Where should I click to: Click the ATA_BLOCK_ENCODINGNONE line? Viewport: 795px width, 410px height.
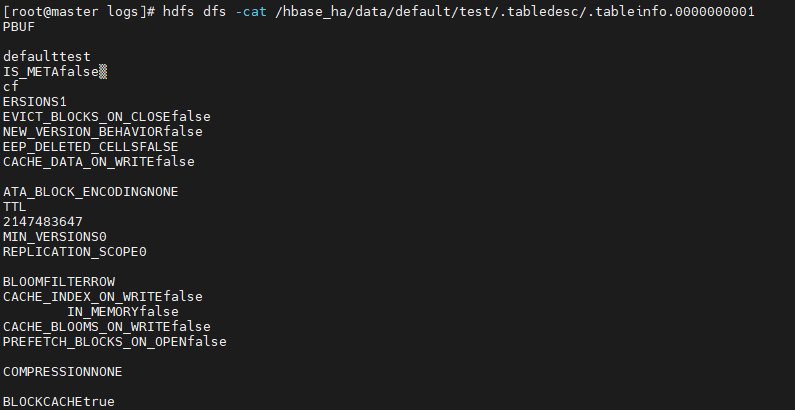pos(91,192)
